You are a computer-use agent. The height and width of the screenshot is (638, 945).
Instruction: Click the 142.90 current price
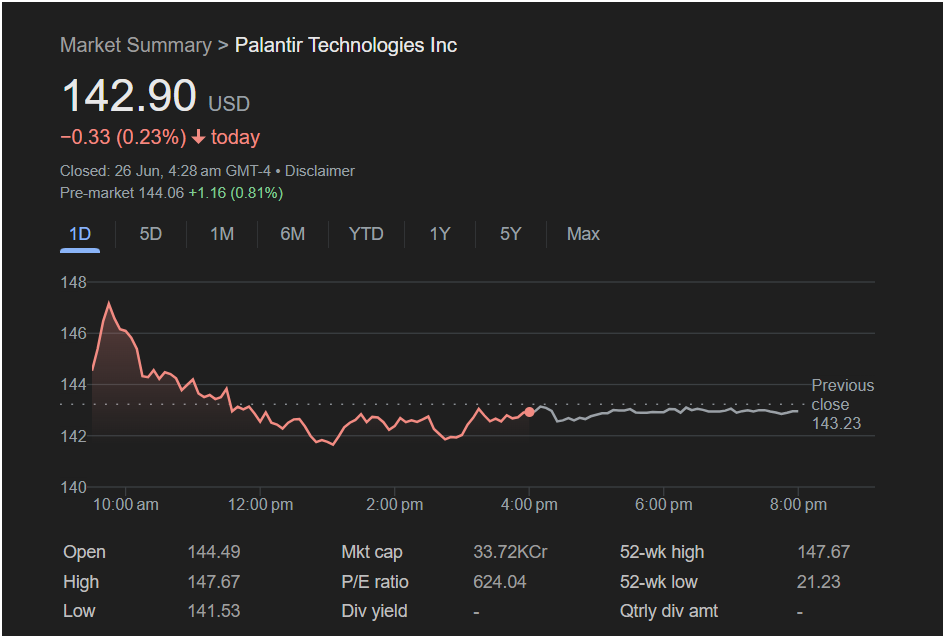click(x=129, y=96)
